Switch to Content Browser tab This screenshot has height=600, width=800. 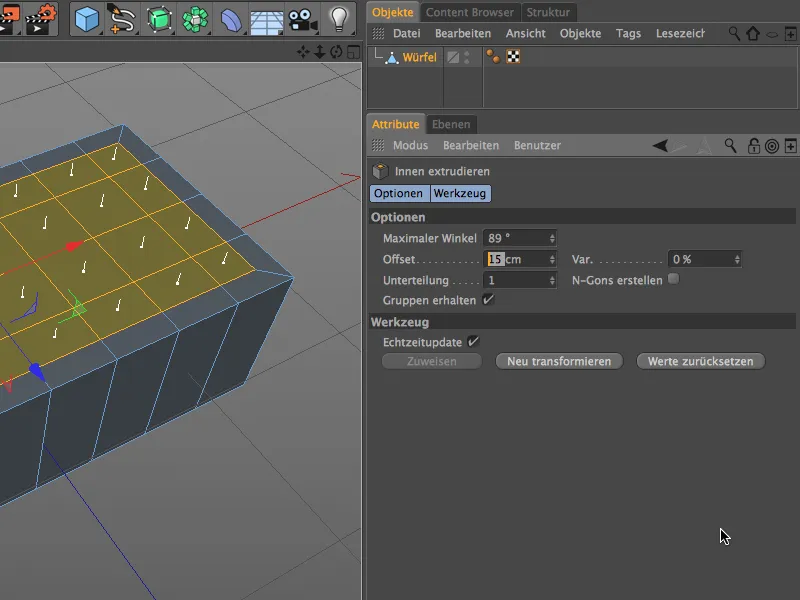coord(469,12)
